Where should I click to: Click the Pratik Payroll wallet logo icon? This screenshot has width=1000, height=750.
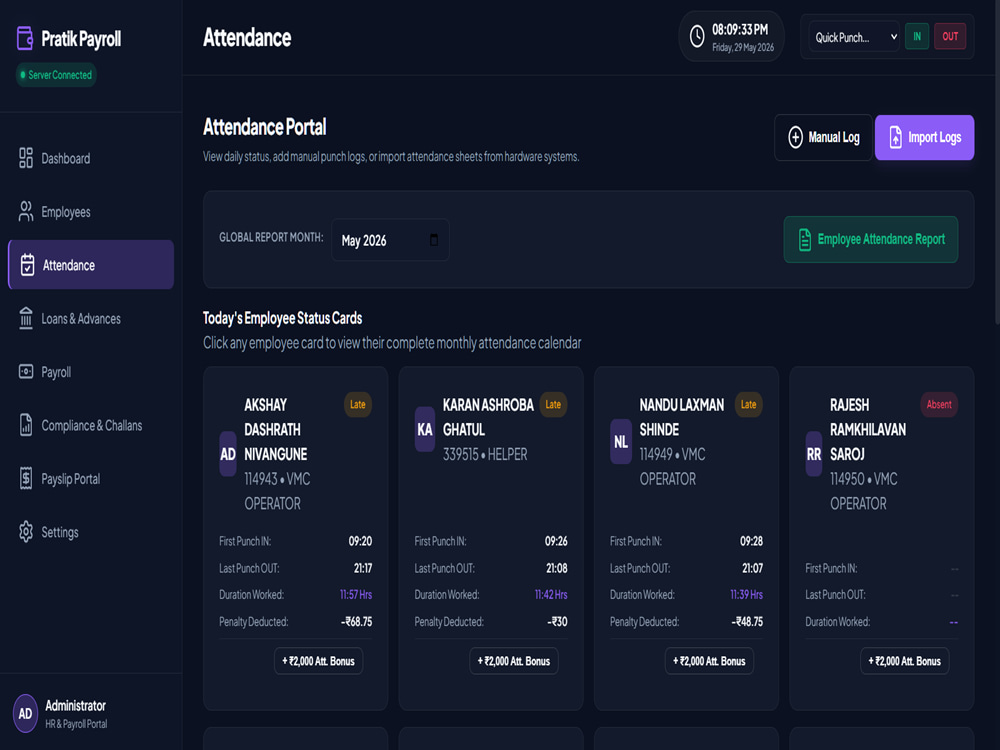(x=25, y=38)
